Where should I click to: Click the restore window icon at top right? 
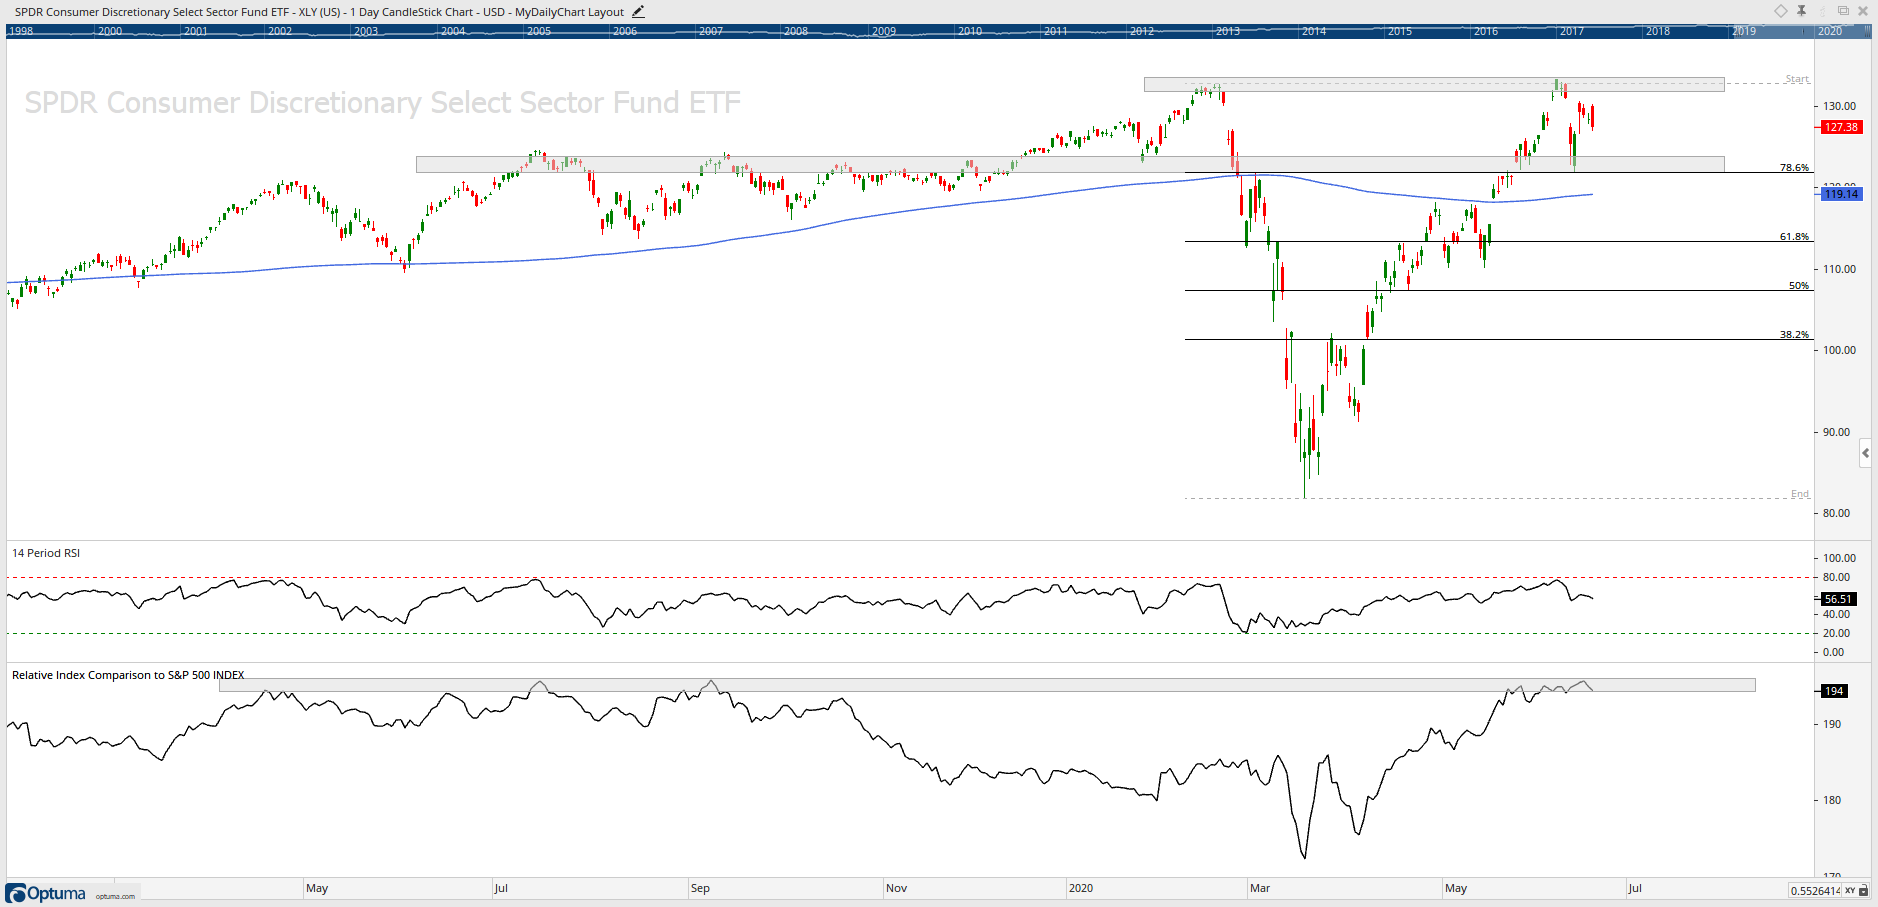pyautogui.click(x=1843, y=11)
